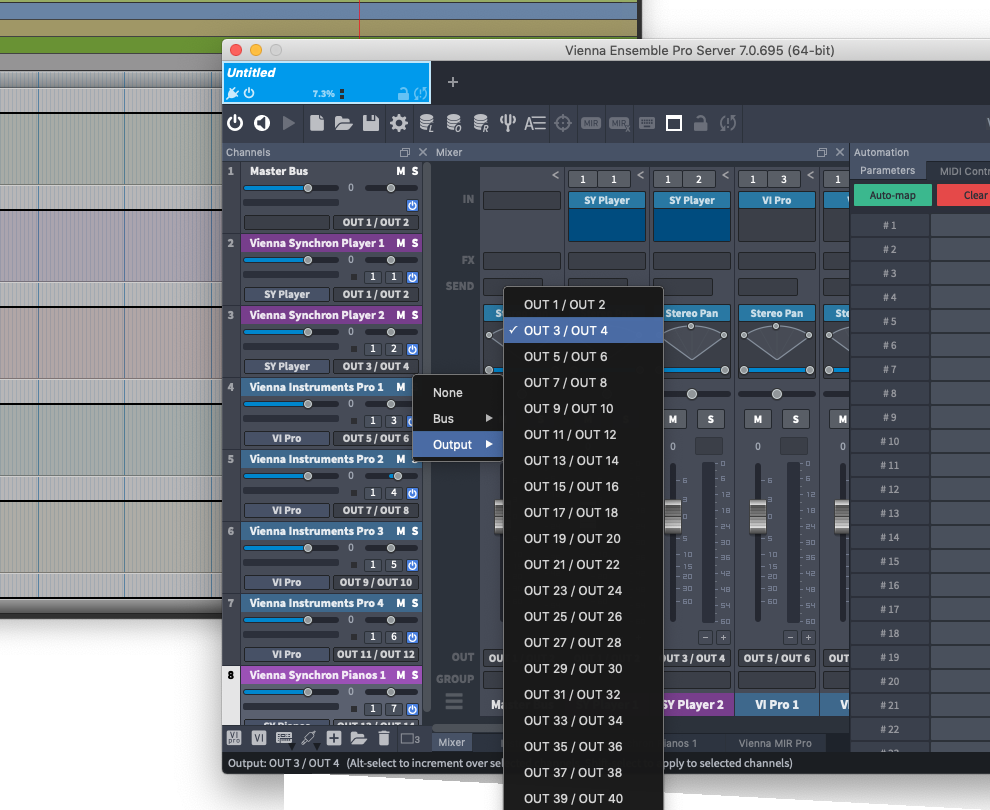The width and height of the screenshot is (990, 810).
Task: Select OUT 1 / OUT 2 from output list
Action: pyautogui.click(x=583, y=304)
